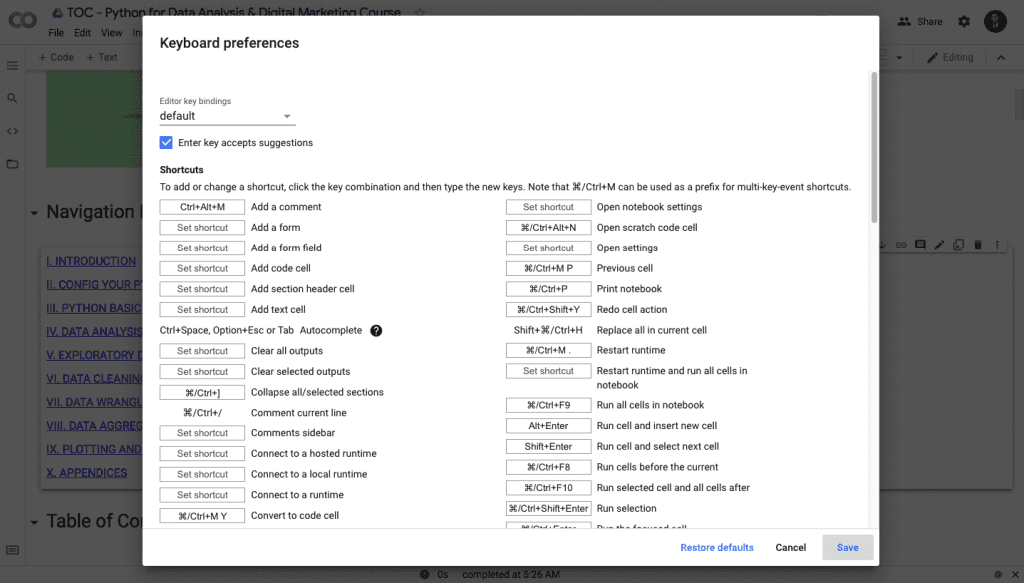The width and height of the screenshot is (1024, 583).
Task: Copy the cell link via the link icon
Action: point(901,244)
